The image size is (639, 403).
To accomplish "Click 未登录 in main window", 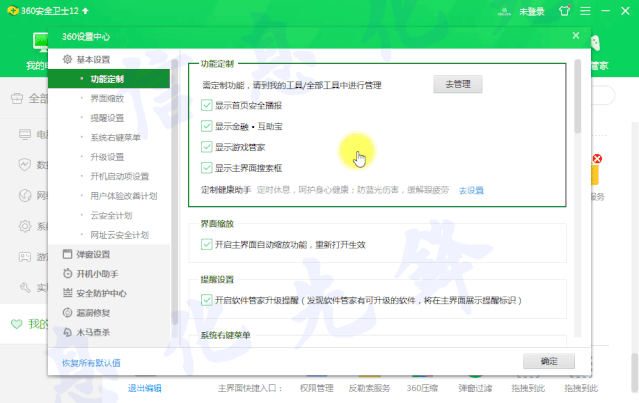I will tap(532, 11).
